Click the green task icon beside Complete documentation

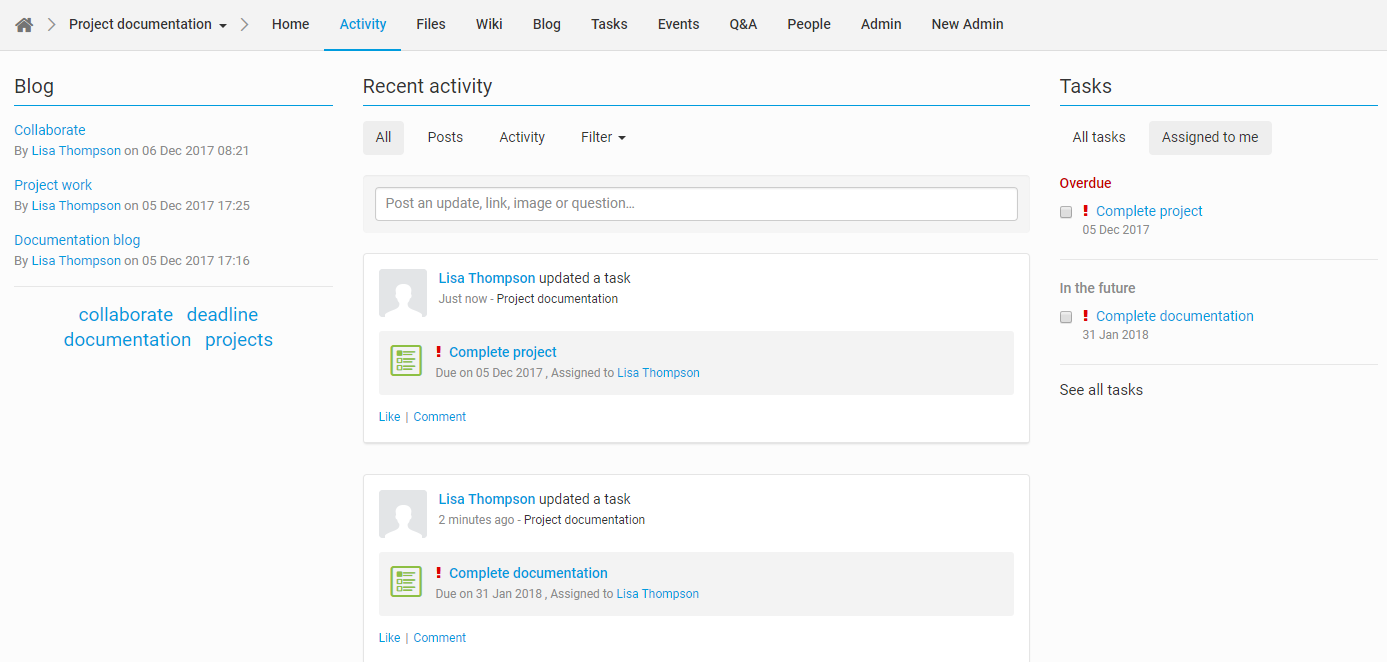pos(405,582)
